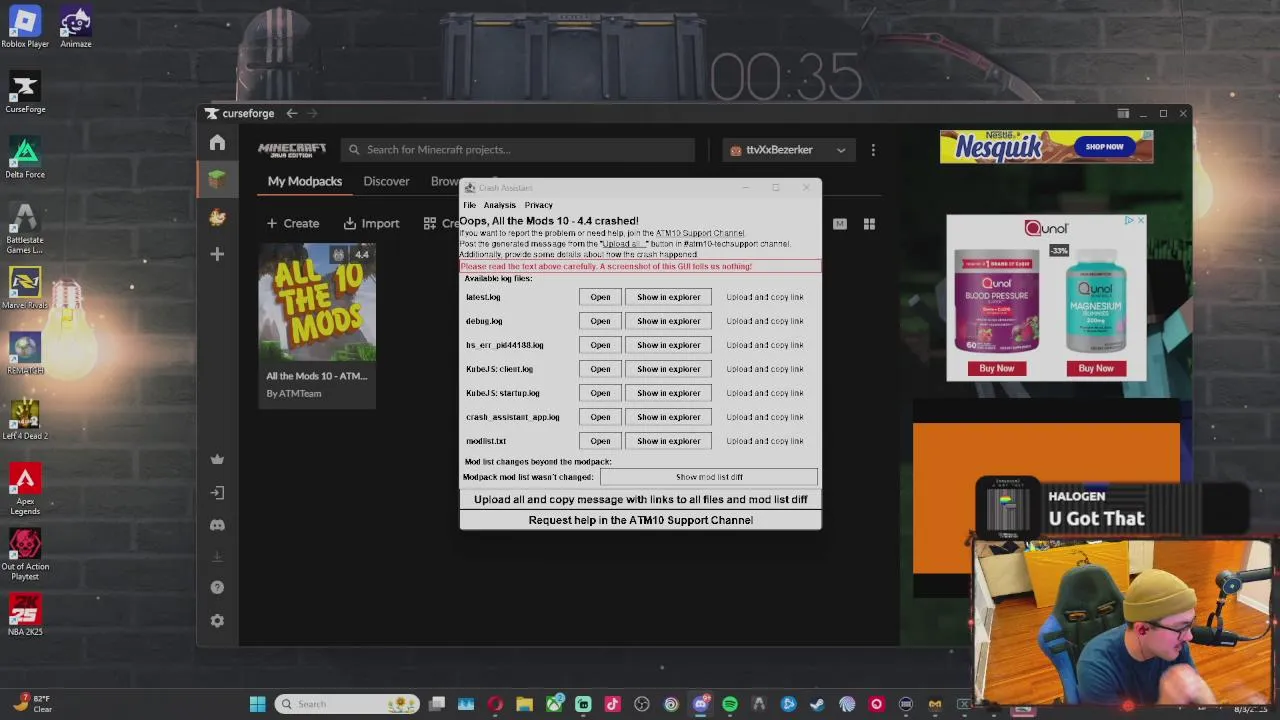Click Create modpack button
The height and width of the screenshot is (720, 1280).
(293, 223)
